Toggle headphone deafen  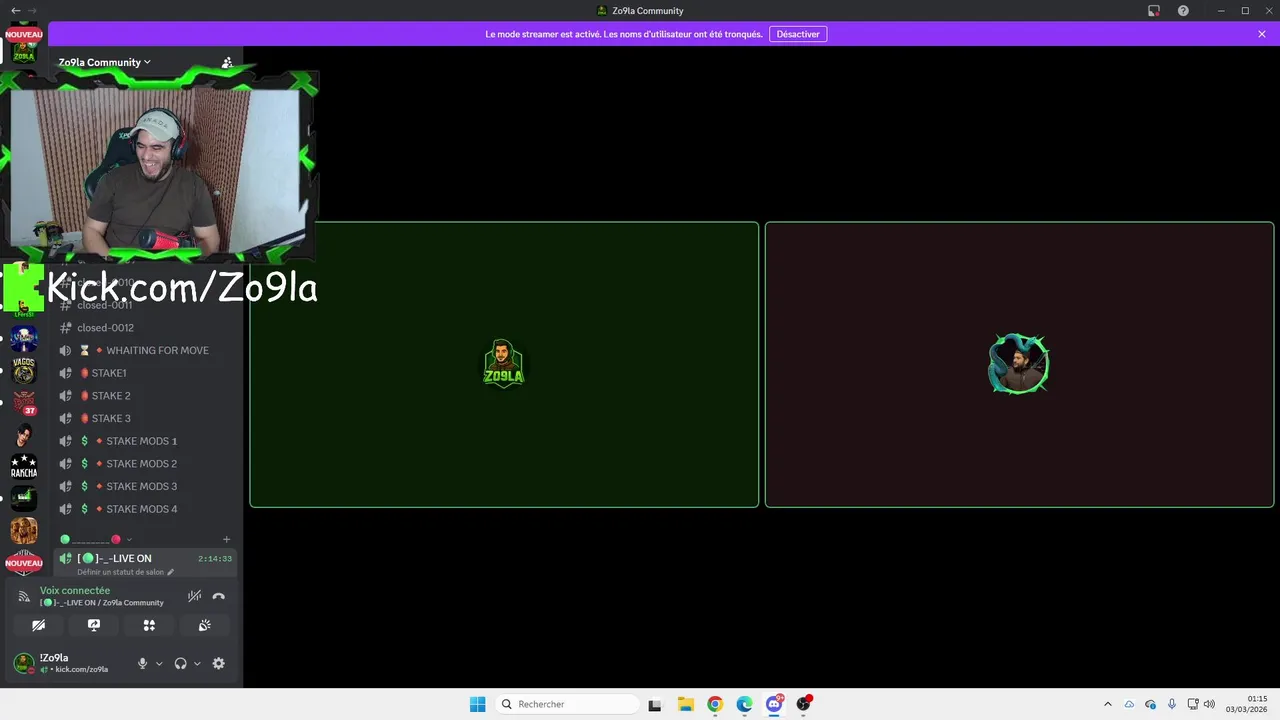coord(181,663)
